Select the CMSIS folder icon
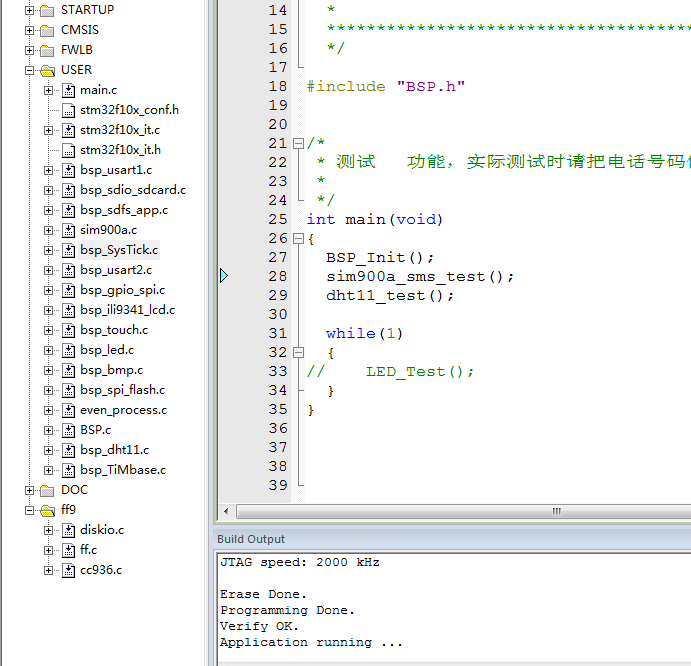The height and width of the screenshot is (666, 691). (x=47, y=30)
